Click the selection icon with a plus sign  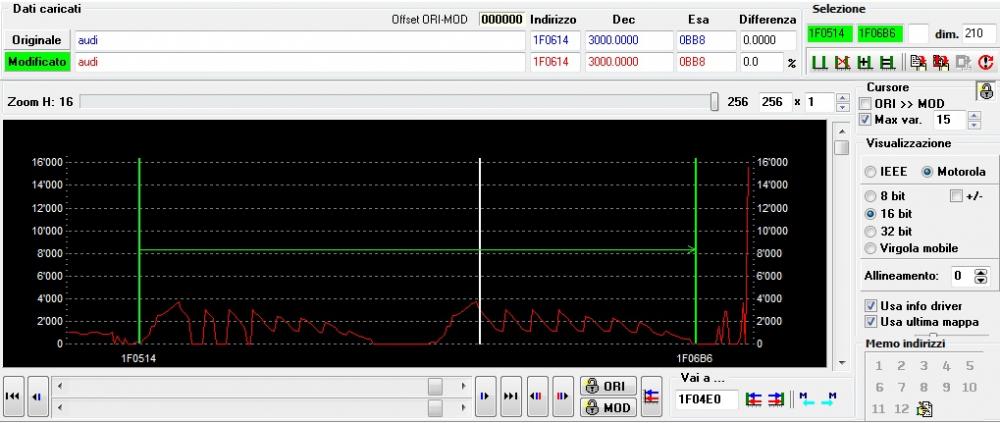864,63
